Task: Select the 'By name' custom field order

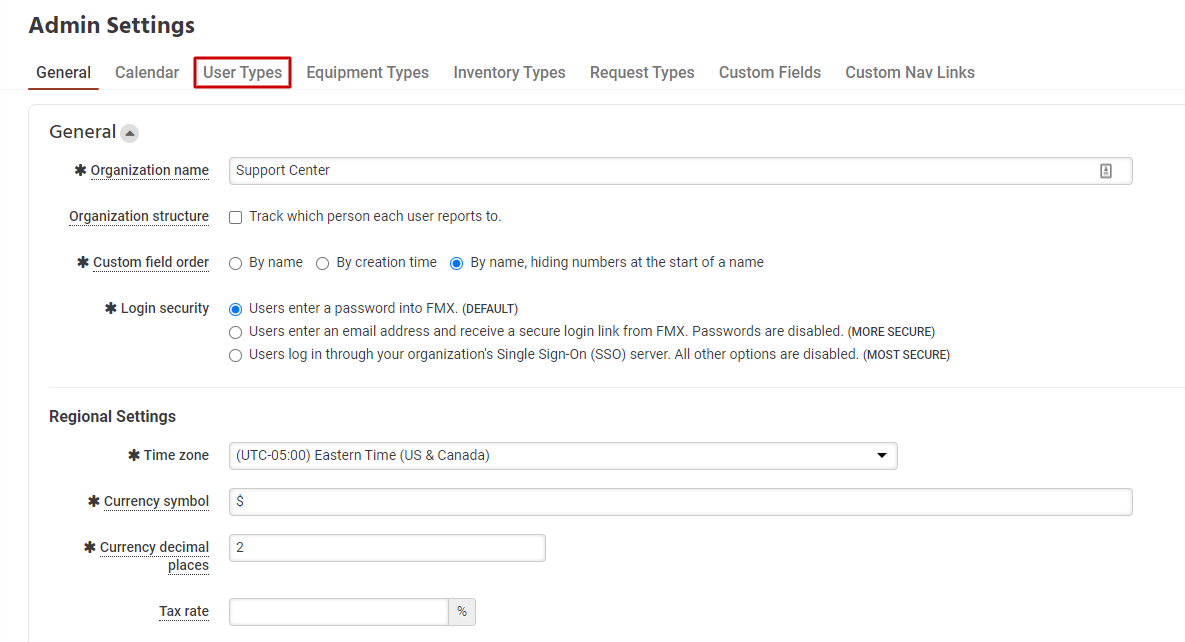Action: [236, 263]
